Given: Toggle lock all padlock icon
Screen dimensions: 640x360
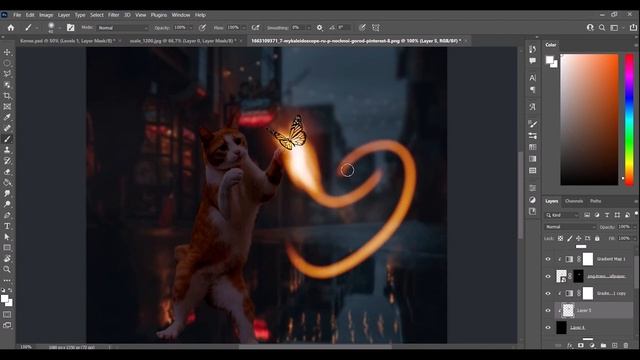Looking at the screenshot, I should coord(597,238).
